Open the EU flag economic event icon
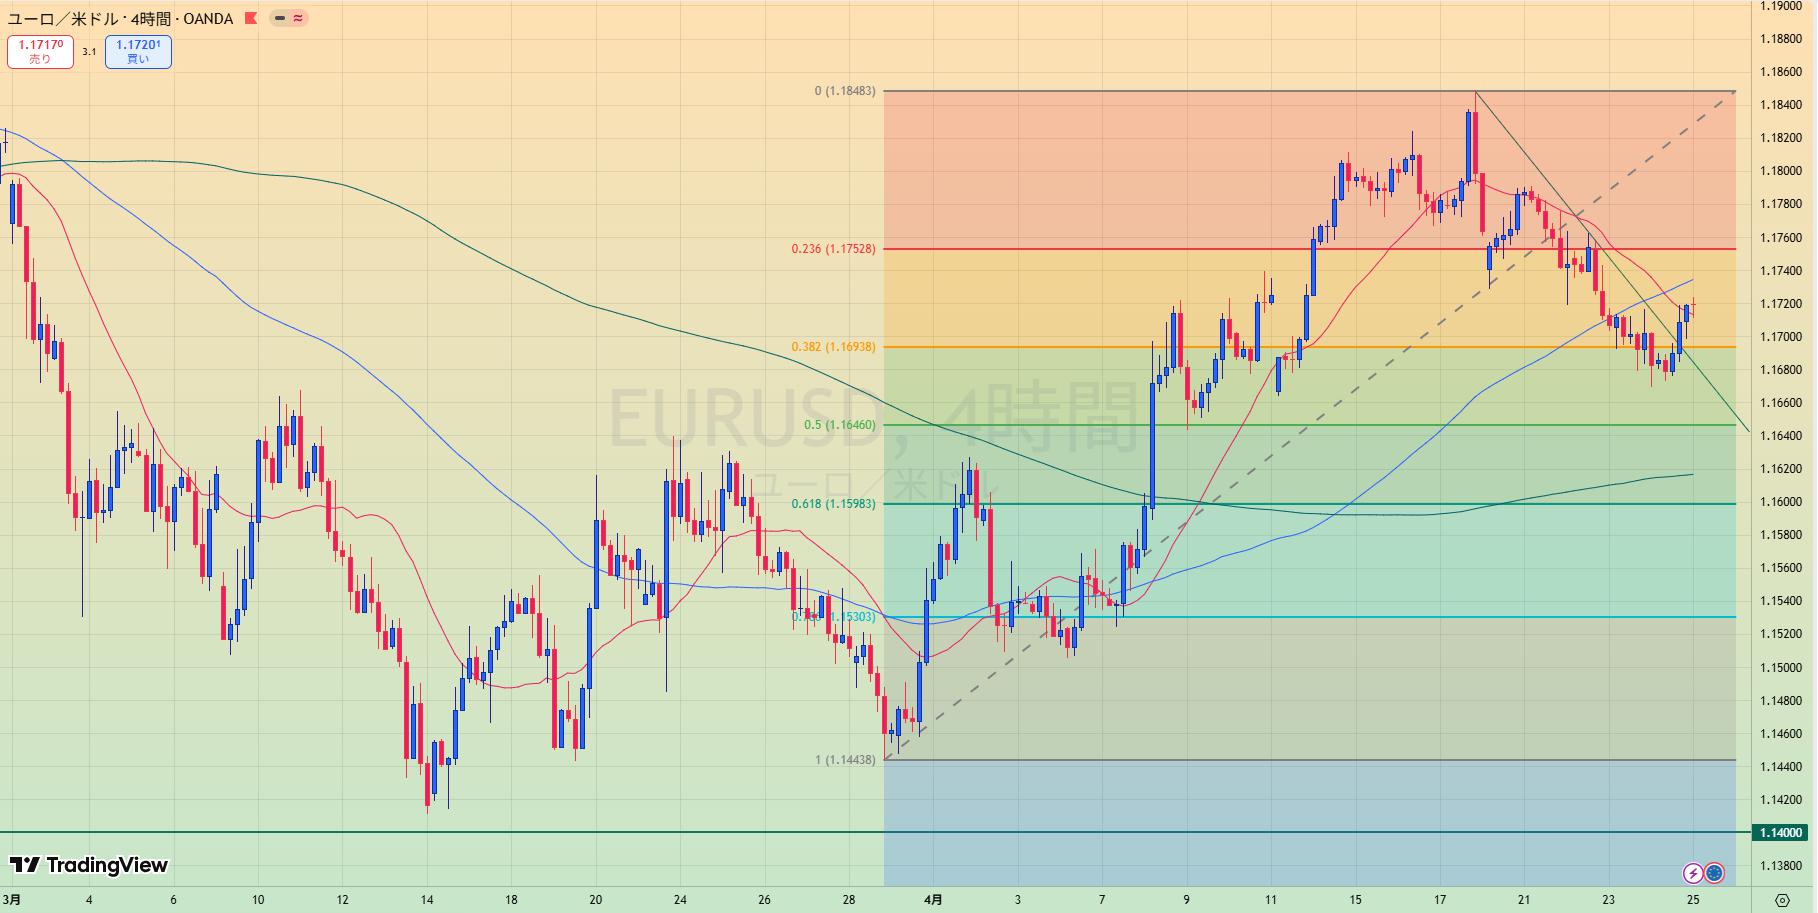 point(1714,873)
